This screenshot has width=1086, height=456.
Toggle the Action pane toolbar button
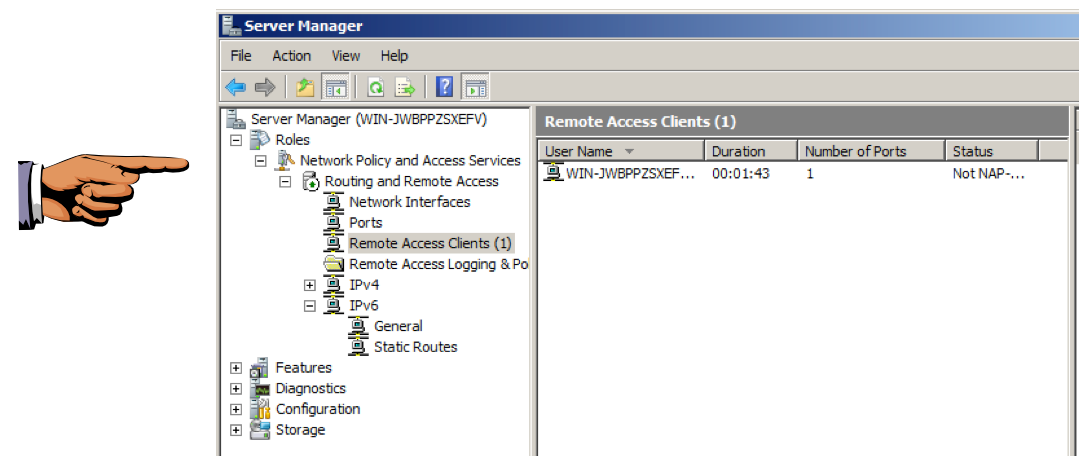pyautogui.click(x=475, y=88)
